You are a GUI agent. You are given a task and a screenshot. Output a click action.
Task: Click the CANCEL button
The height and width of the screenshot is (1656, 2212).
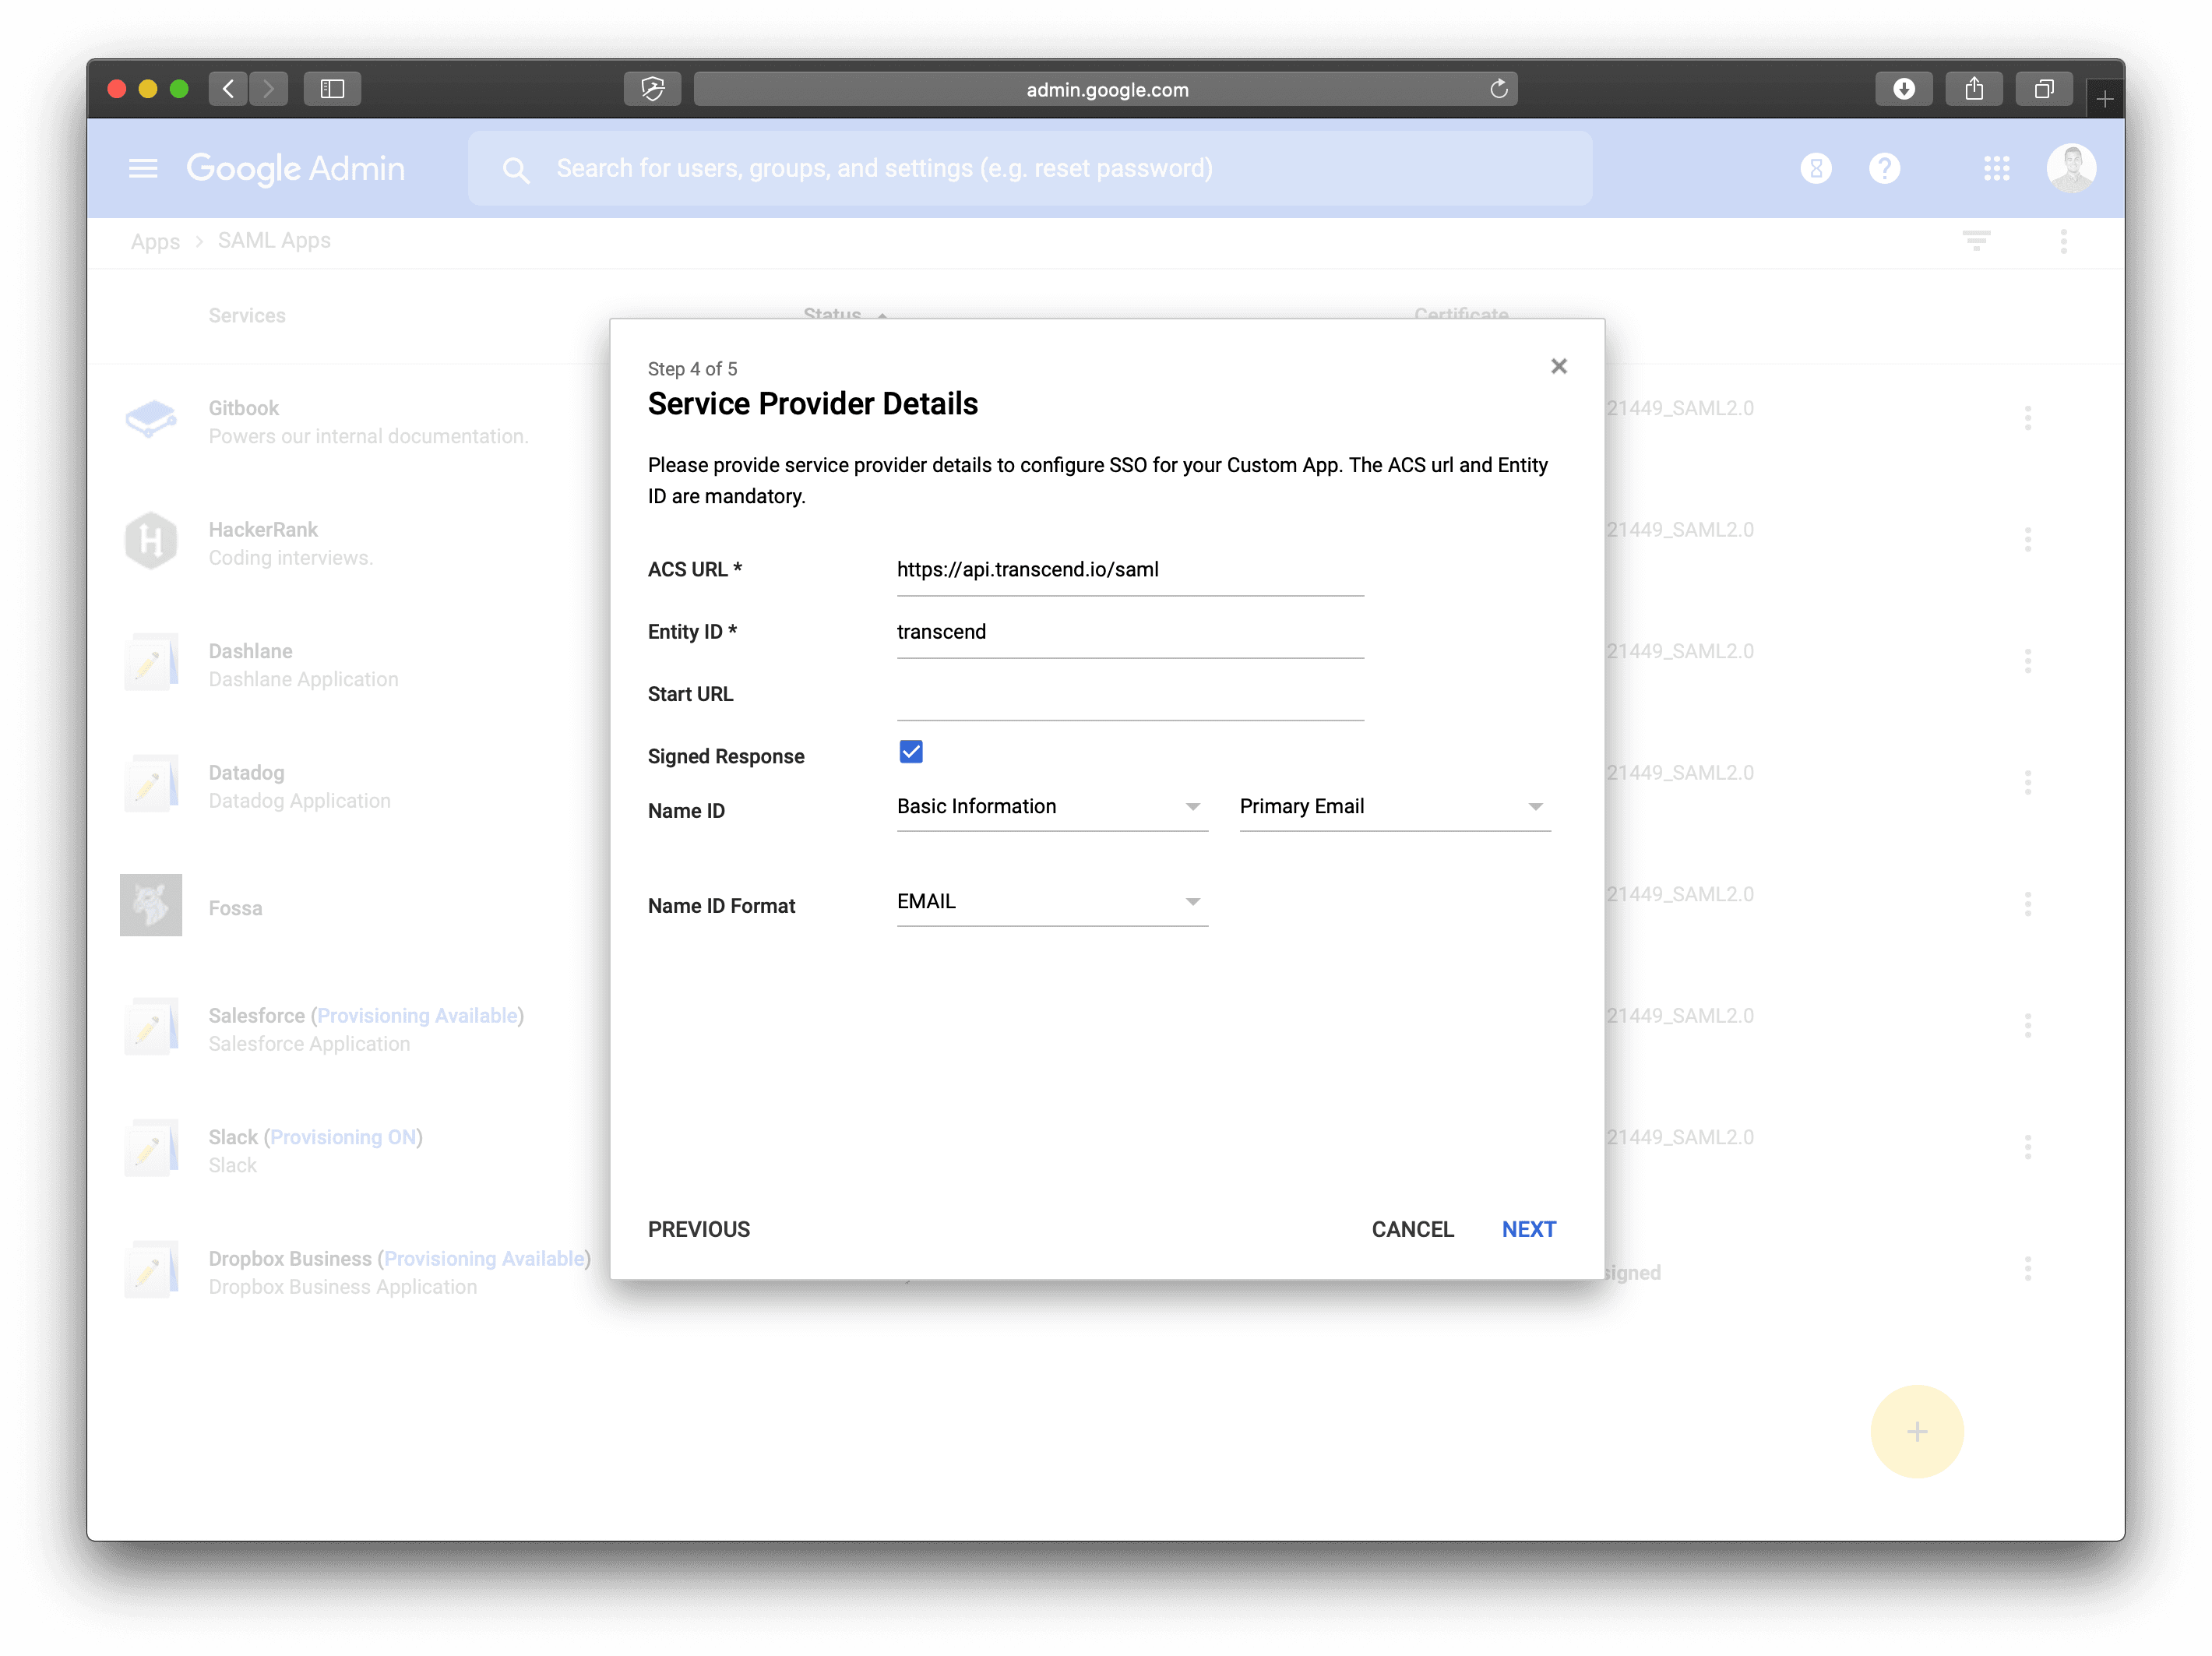pyautogui.click(x=1411, y=1229)
